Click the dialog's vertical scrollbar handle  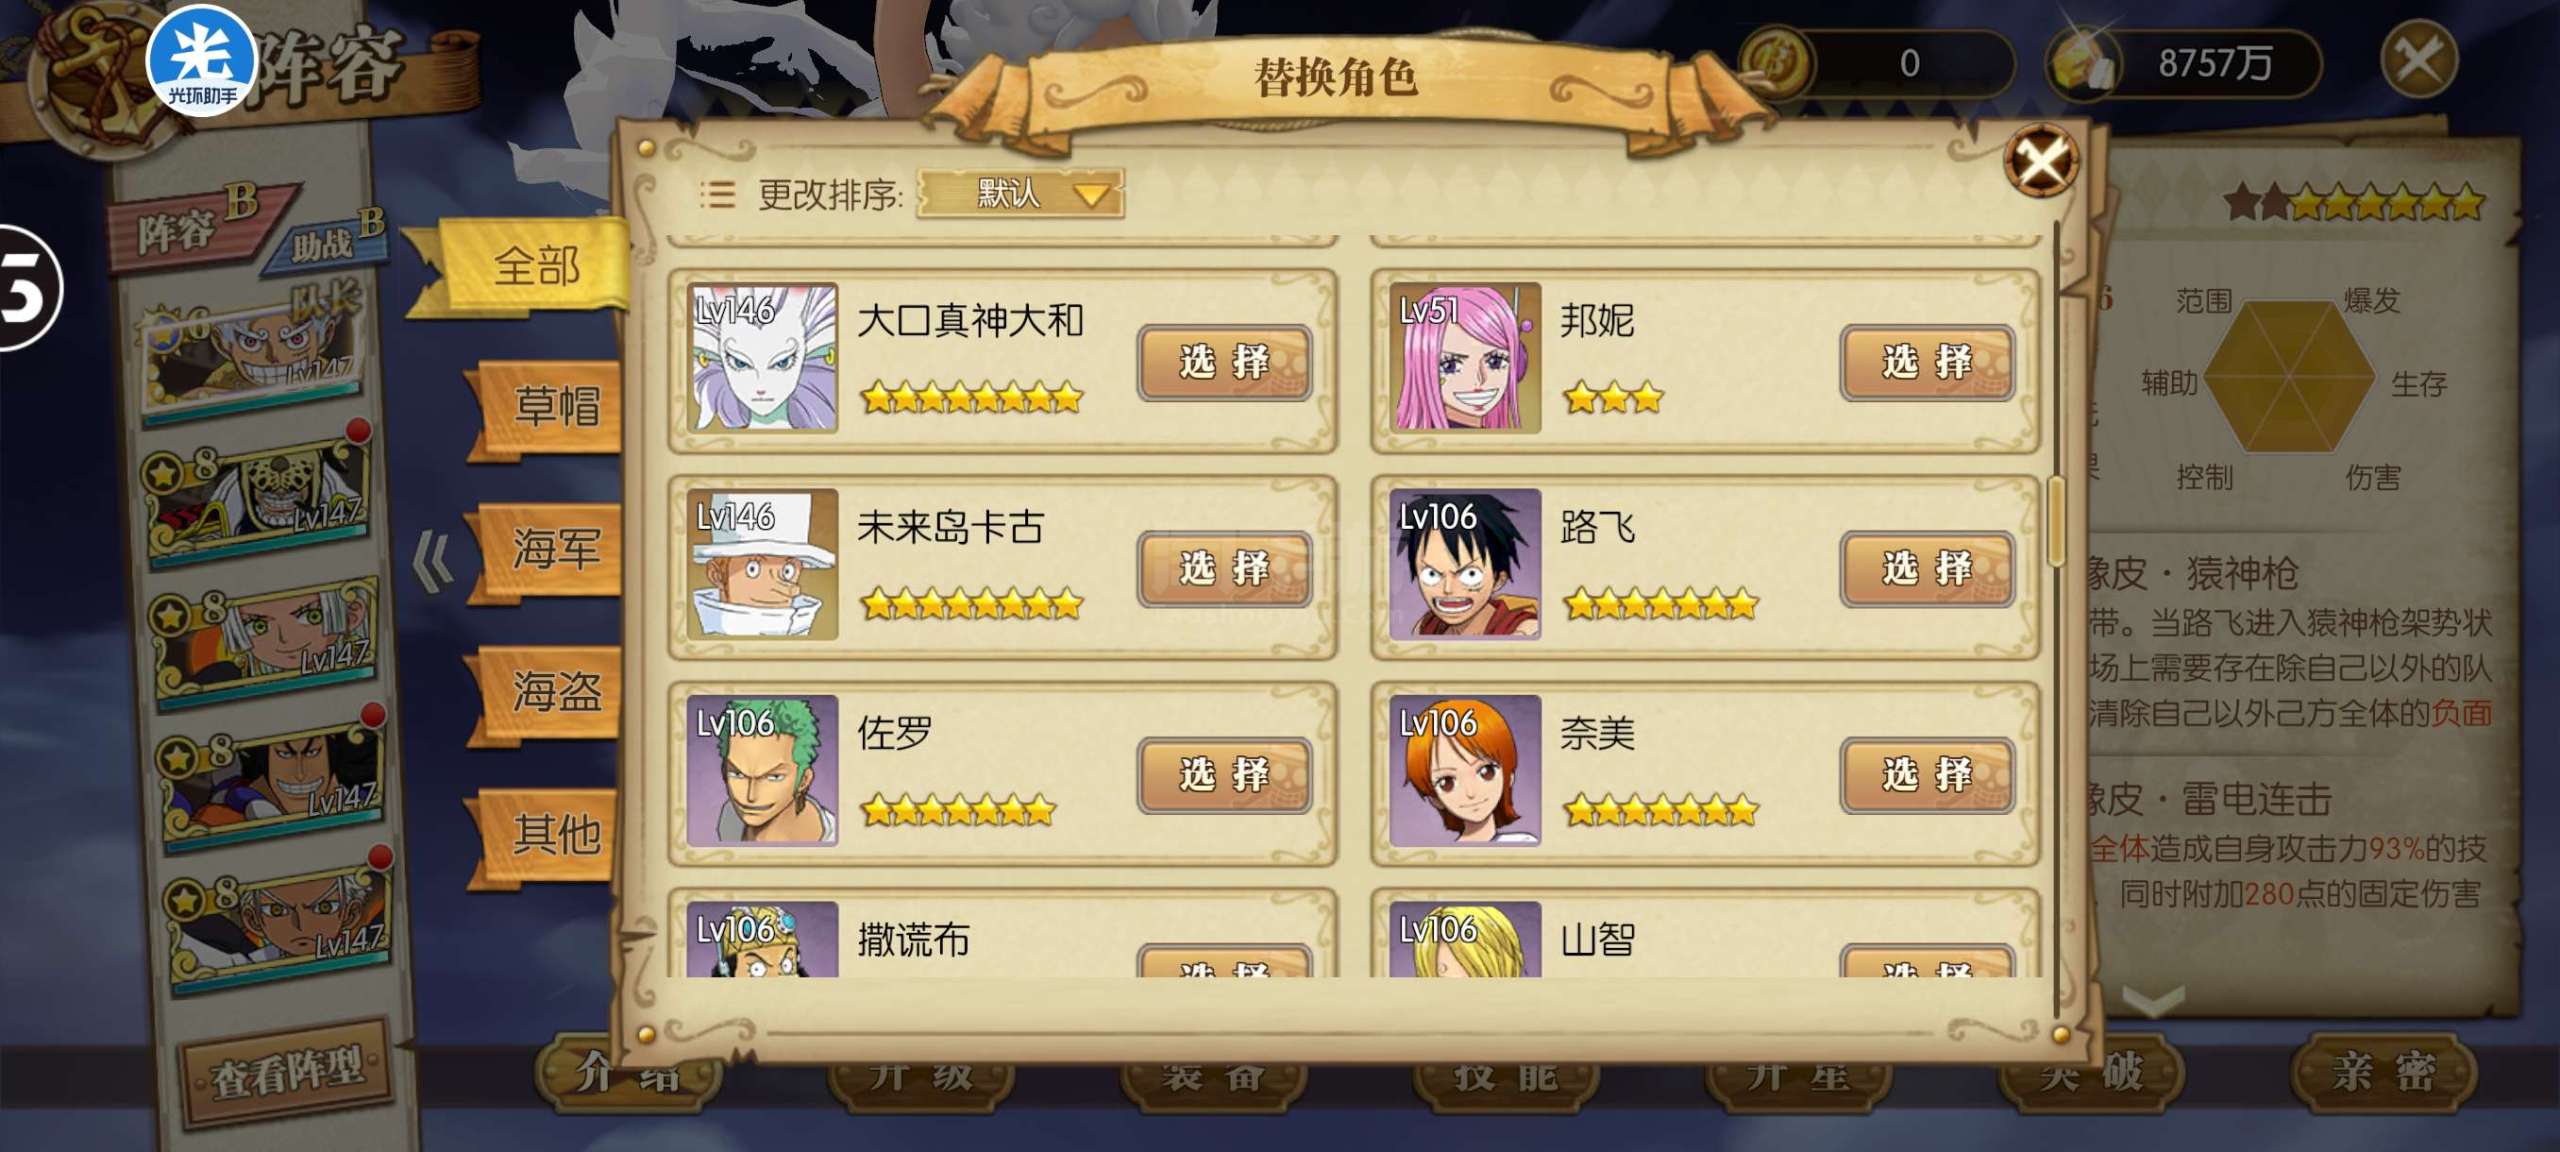pos(2056,521)
